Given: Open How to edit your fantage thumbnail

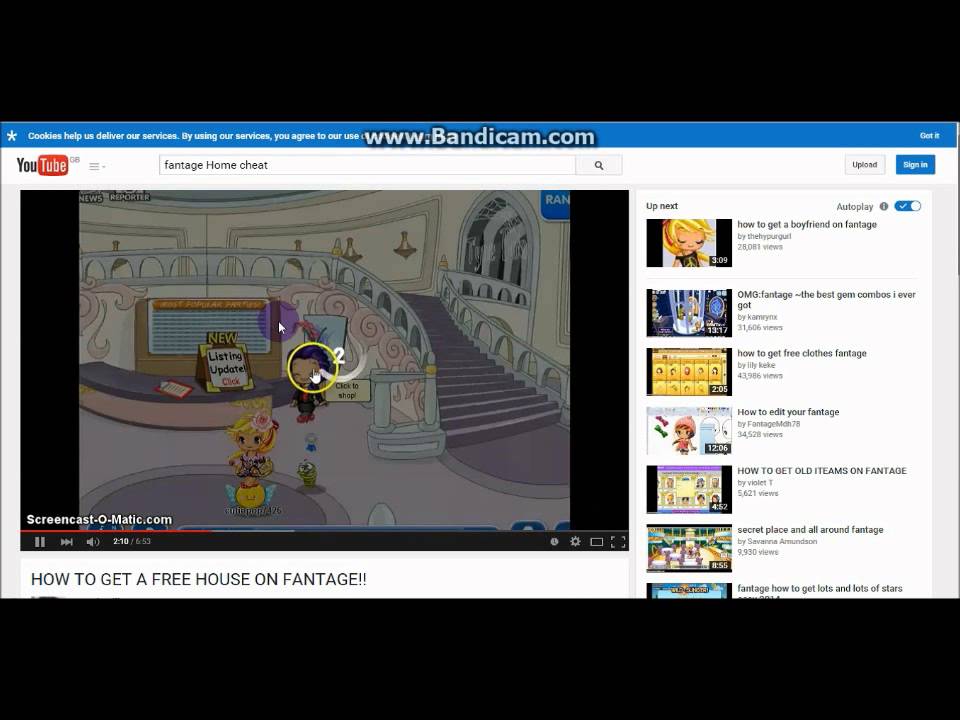Looking at the screenshot, I should pyautogui.click(x=689, y=430).
